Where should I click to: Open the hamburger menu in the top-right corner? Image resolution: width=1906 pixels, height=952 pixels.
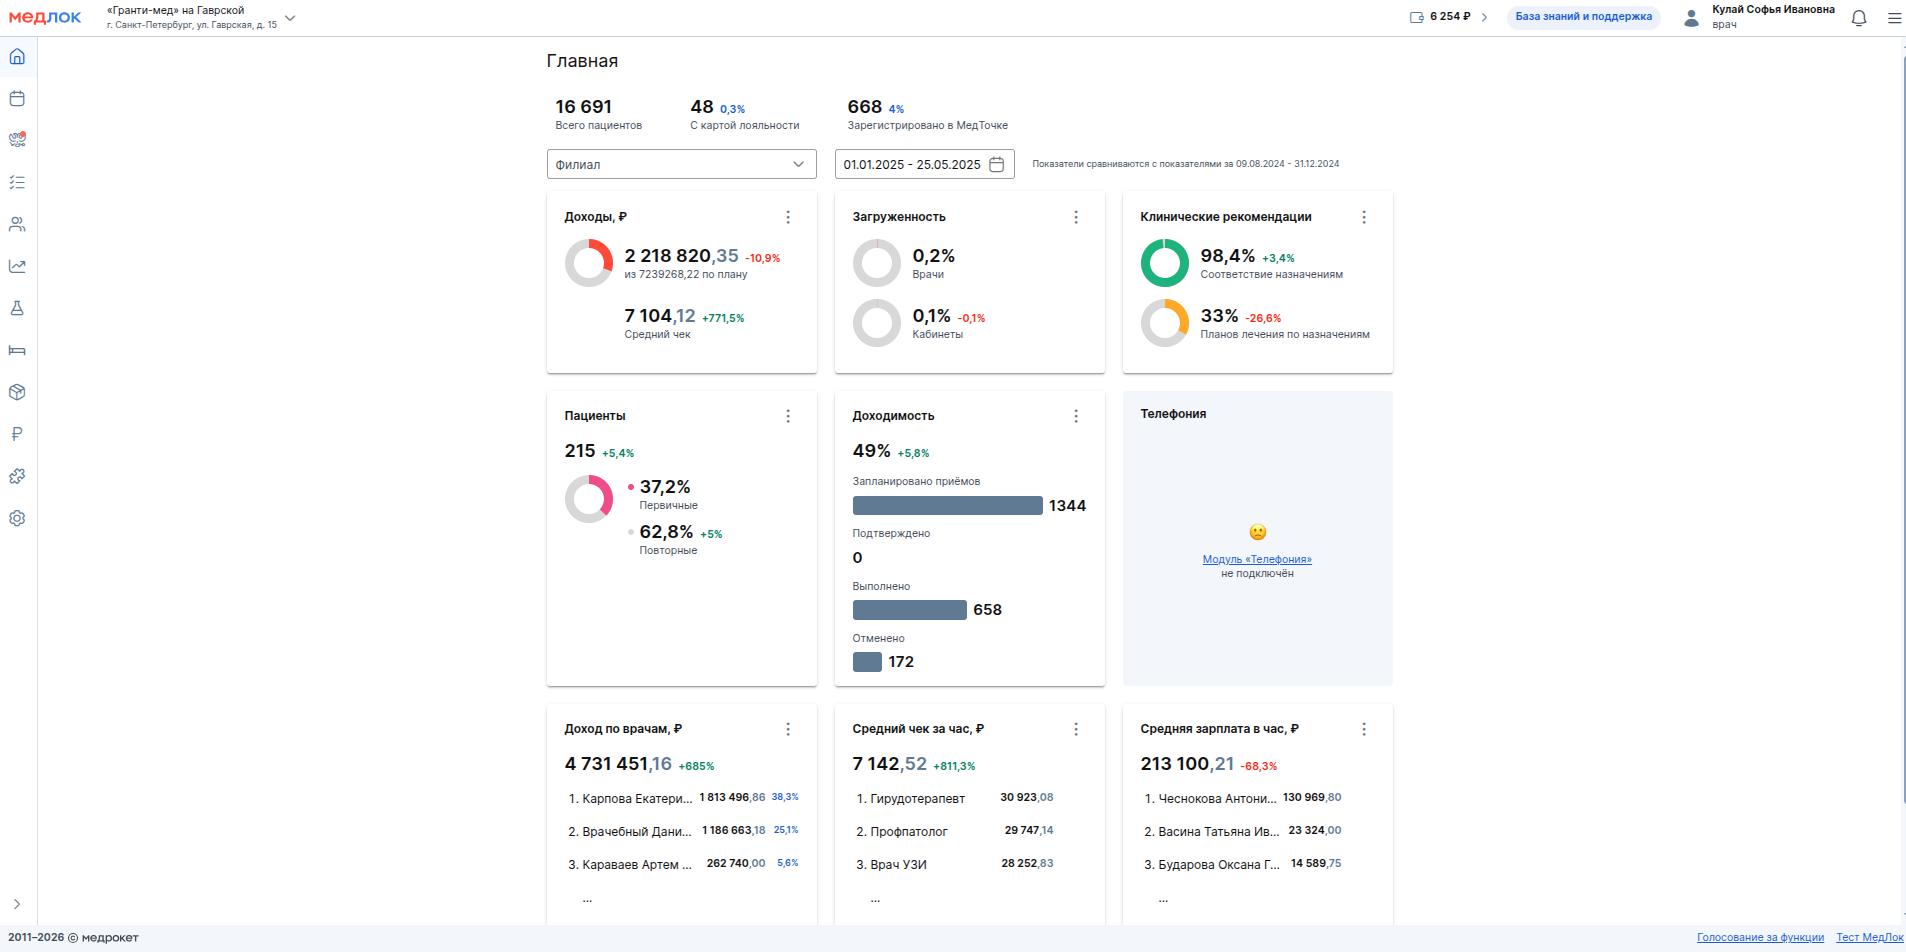(x=1894, y=18)
